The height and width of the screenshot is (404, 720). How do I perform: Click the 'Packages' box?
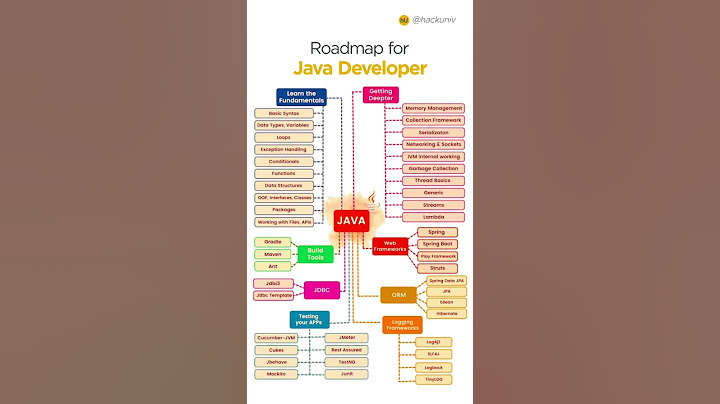pos(284,210)
